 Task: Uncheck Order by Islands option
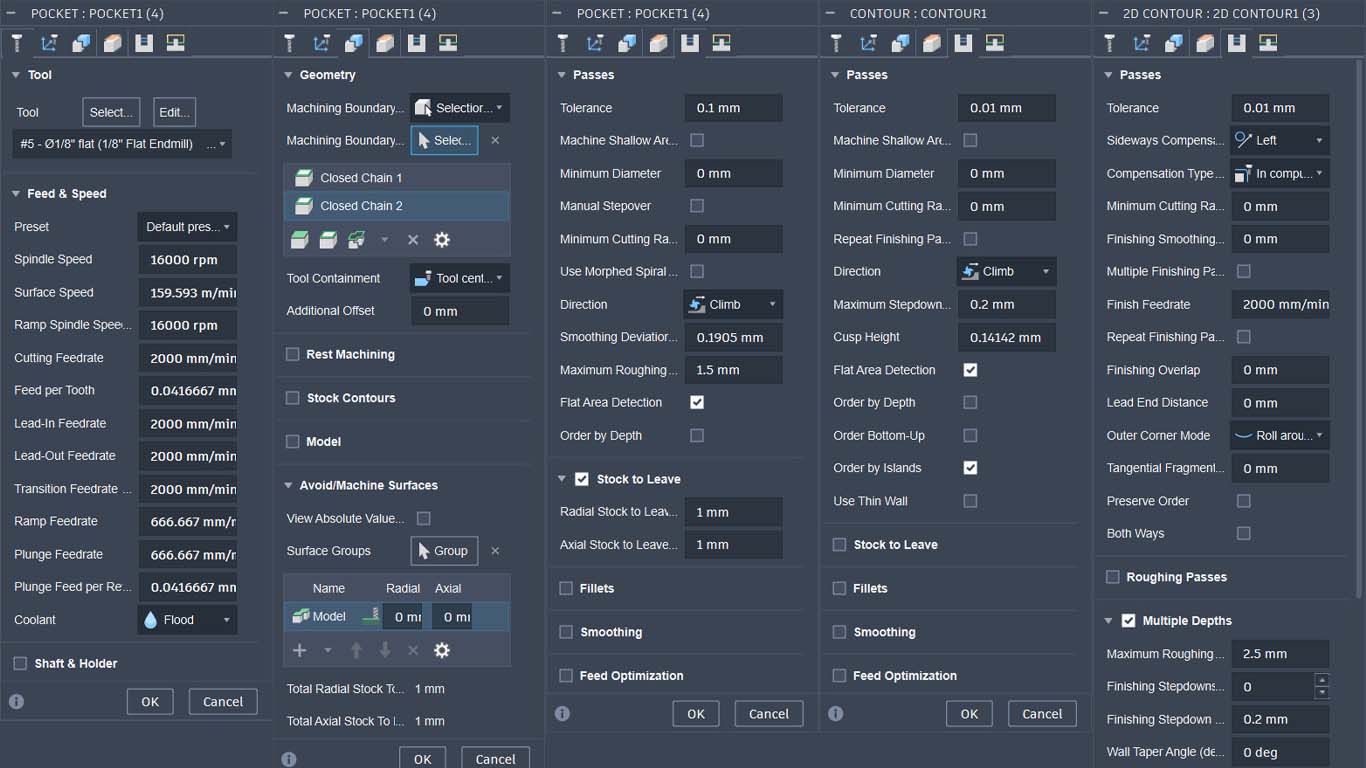click(x=970, y=468)
